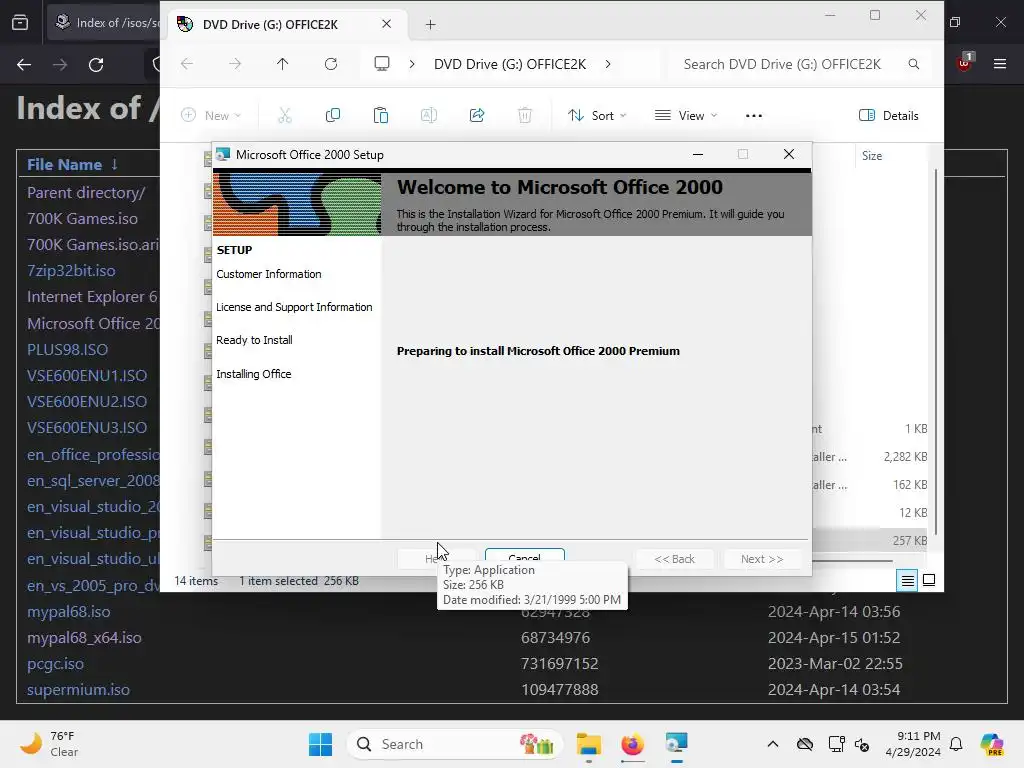Open the Windows Start menu

(320, 744)
